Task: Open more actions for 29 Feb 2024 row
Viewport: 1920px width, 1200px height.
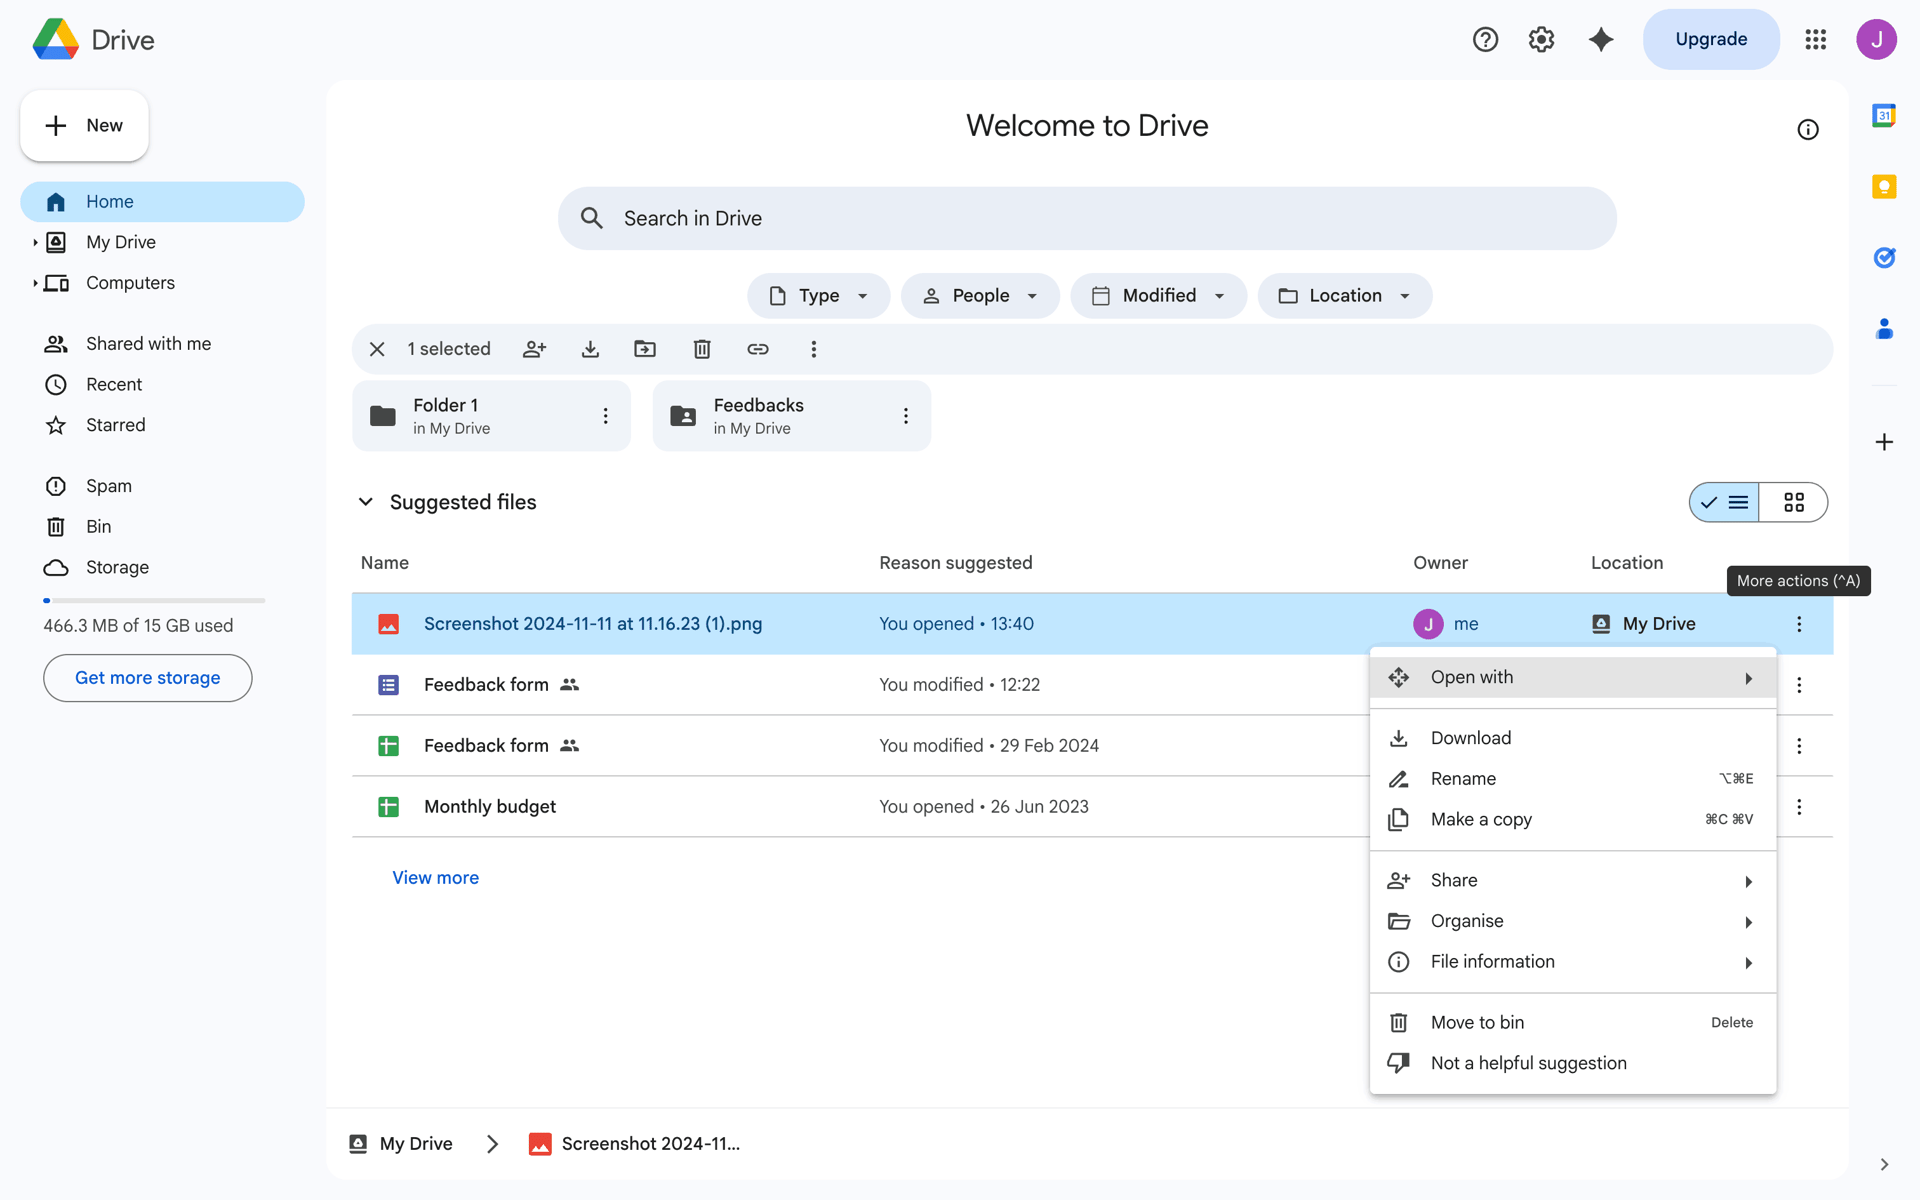Action: coord(1799,746)
